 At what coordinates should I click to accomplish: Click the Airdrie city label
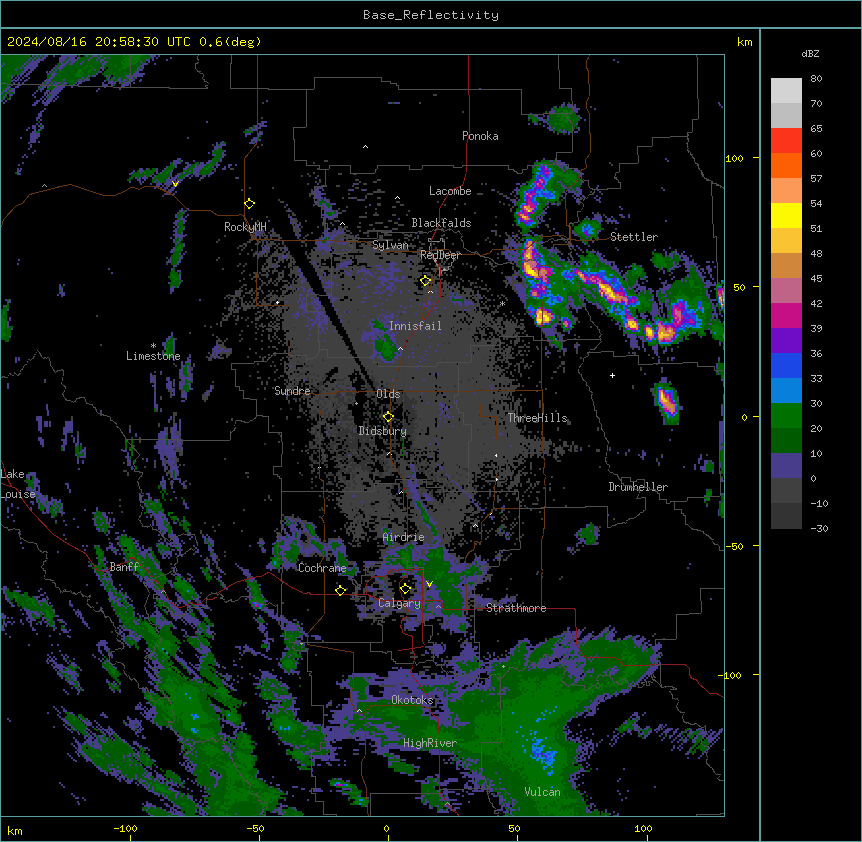(x=404, y=537)
